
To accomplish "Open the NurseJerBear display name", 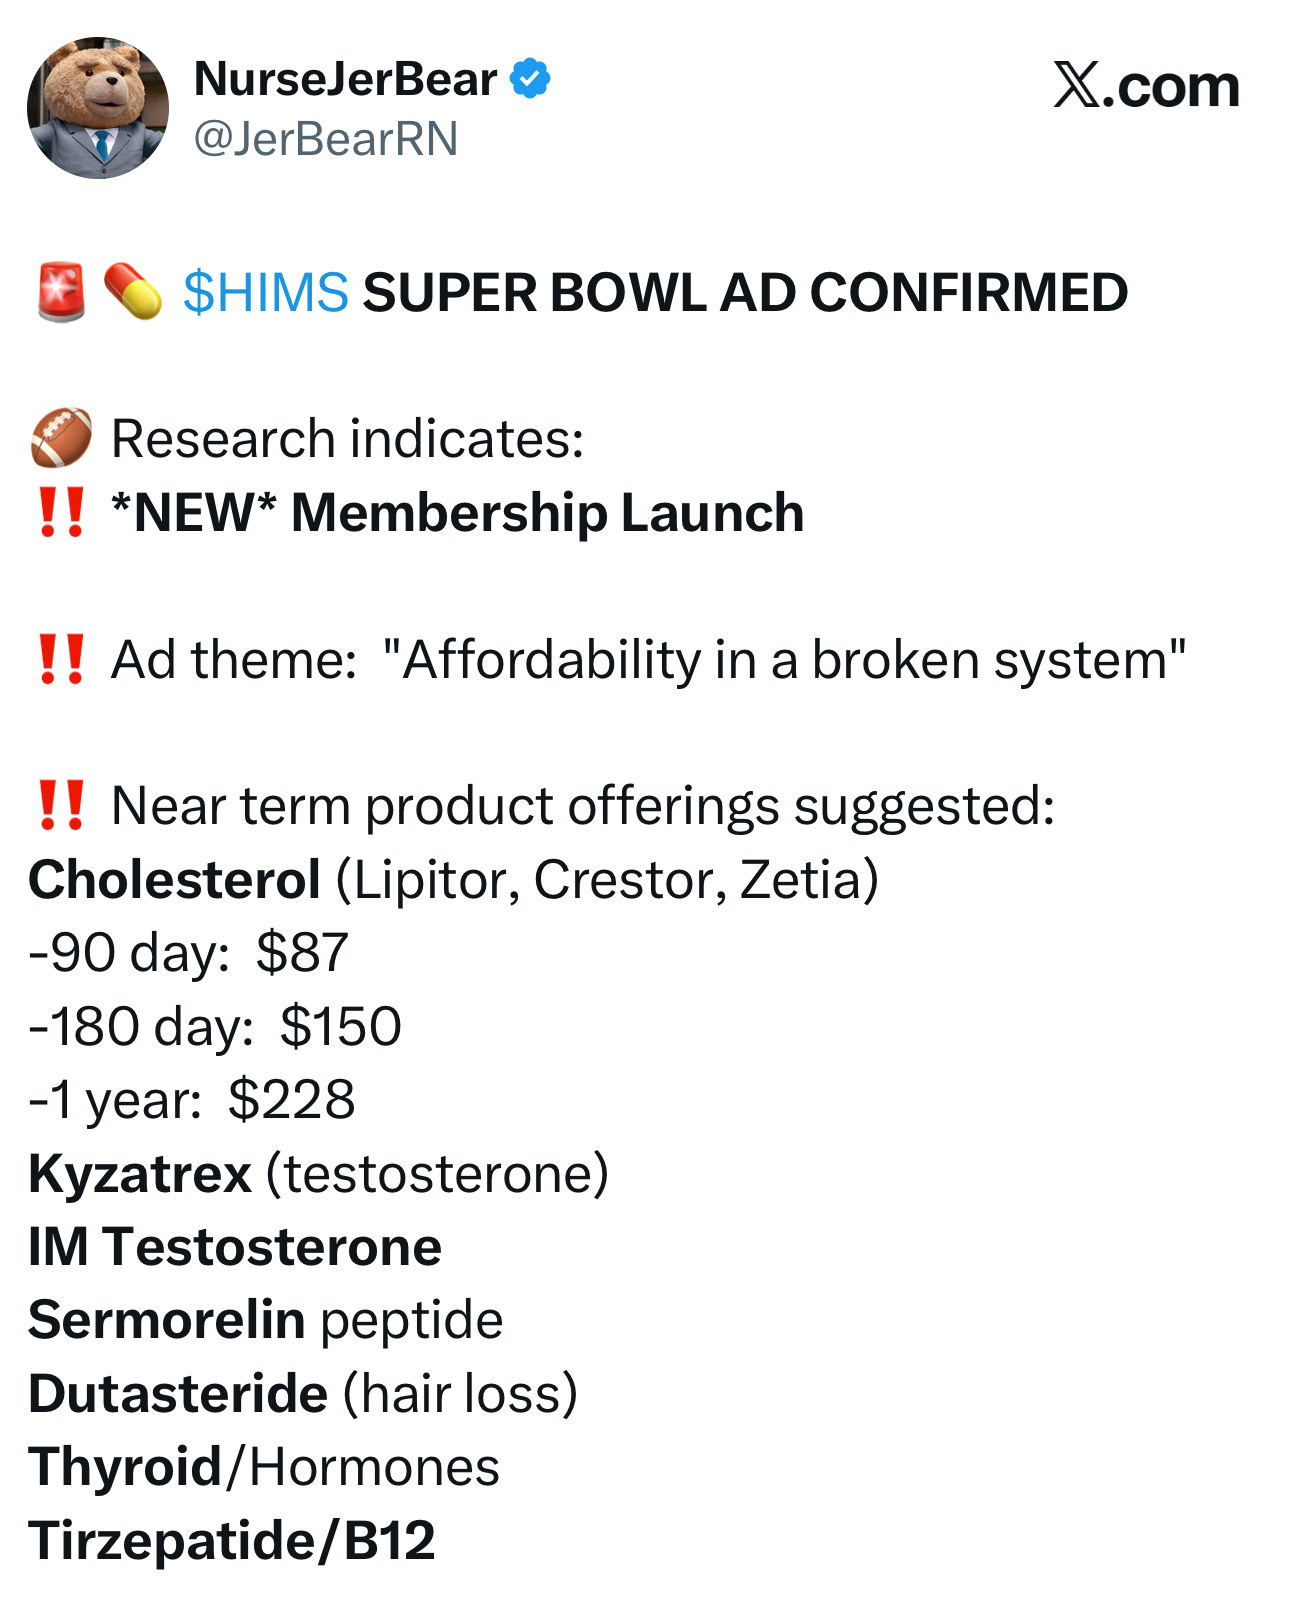I will coord(345,79).
